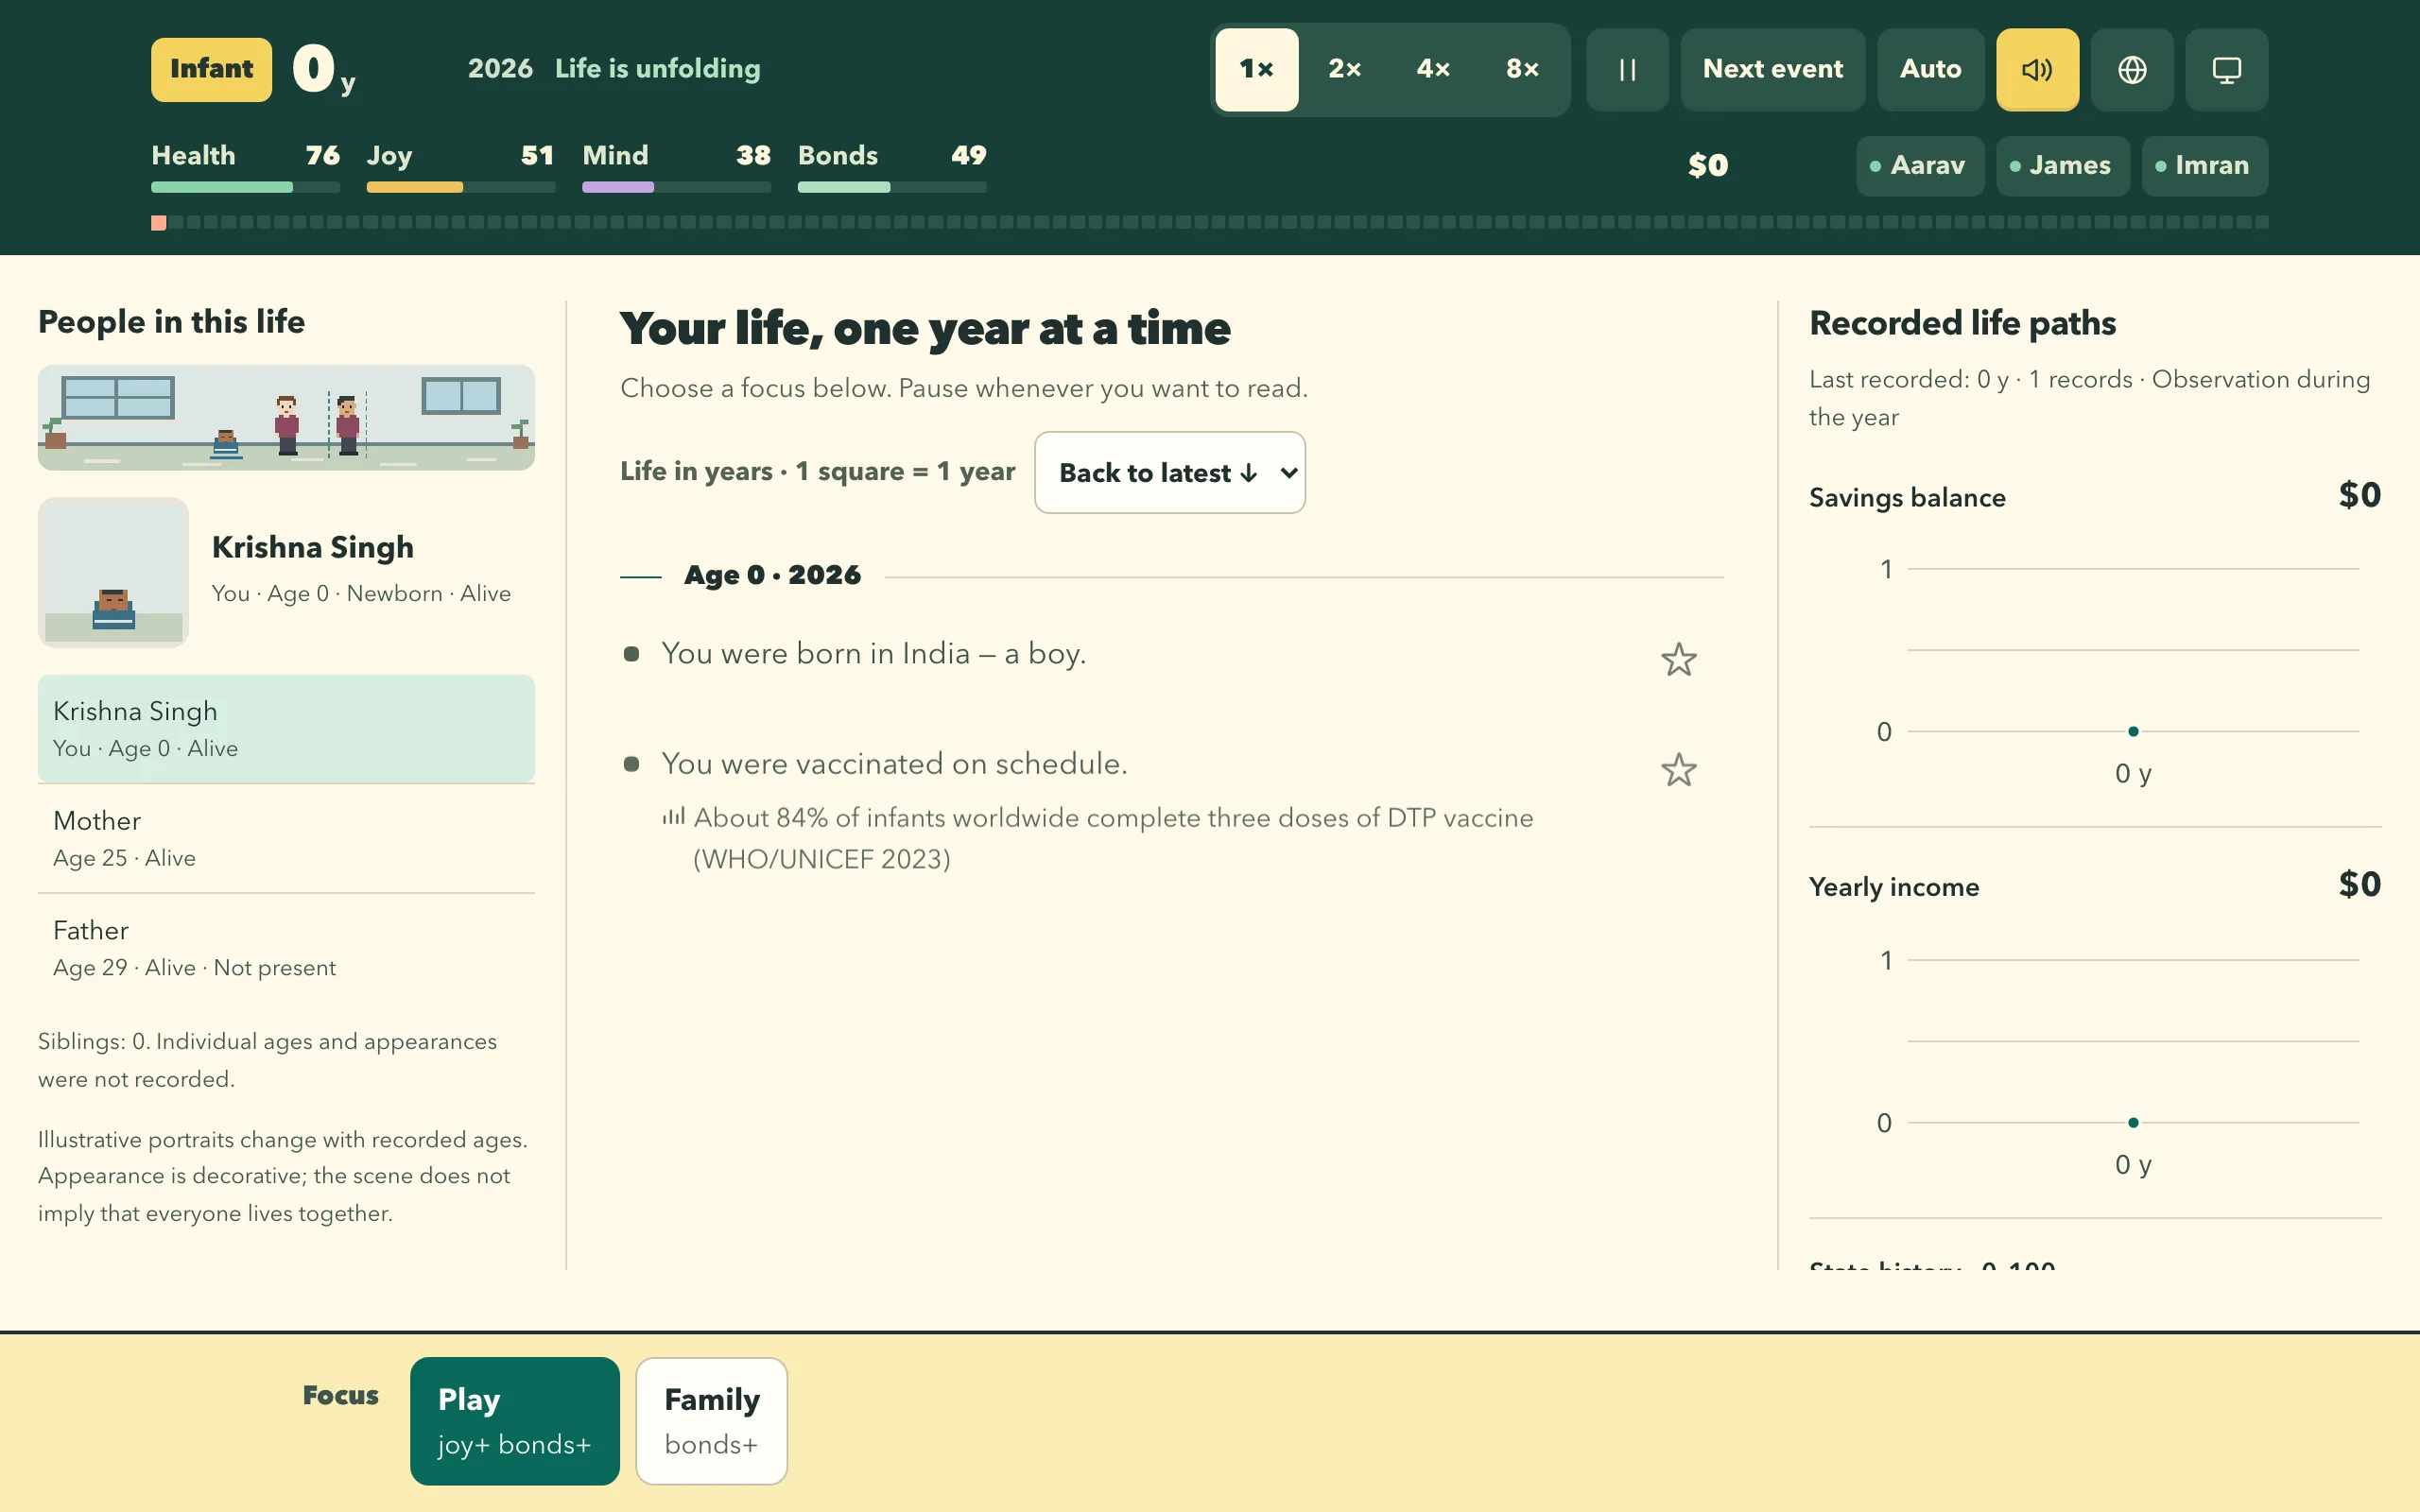This screenshot has width=2420, height=1512.
Task: Click the Infant life stage badge
Action: pyautogui.click(x=211, y=69)
